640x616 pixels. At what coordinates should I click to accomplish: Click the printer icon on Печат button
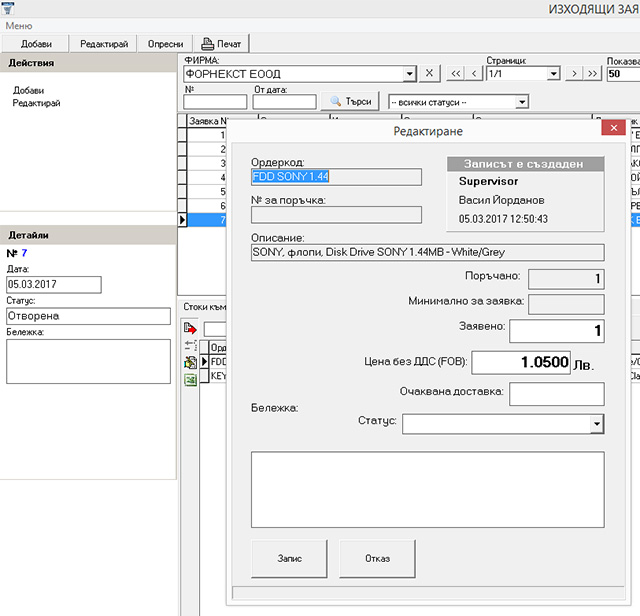click(x=208, y=44)
